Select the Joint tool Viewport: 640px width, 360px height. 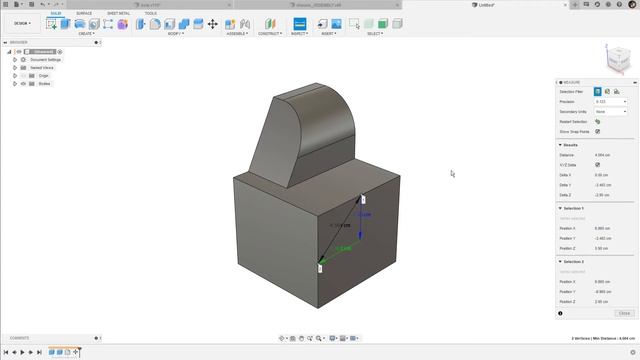245,24
